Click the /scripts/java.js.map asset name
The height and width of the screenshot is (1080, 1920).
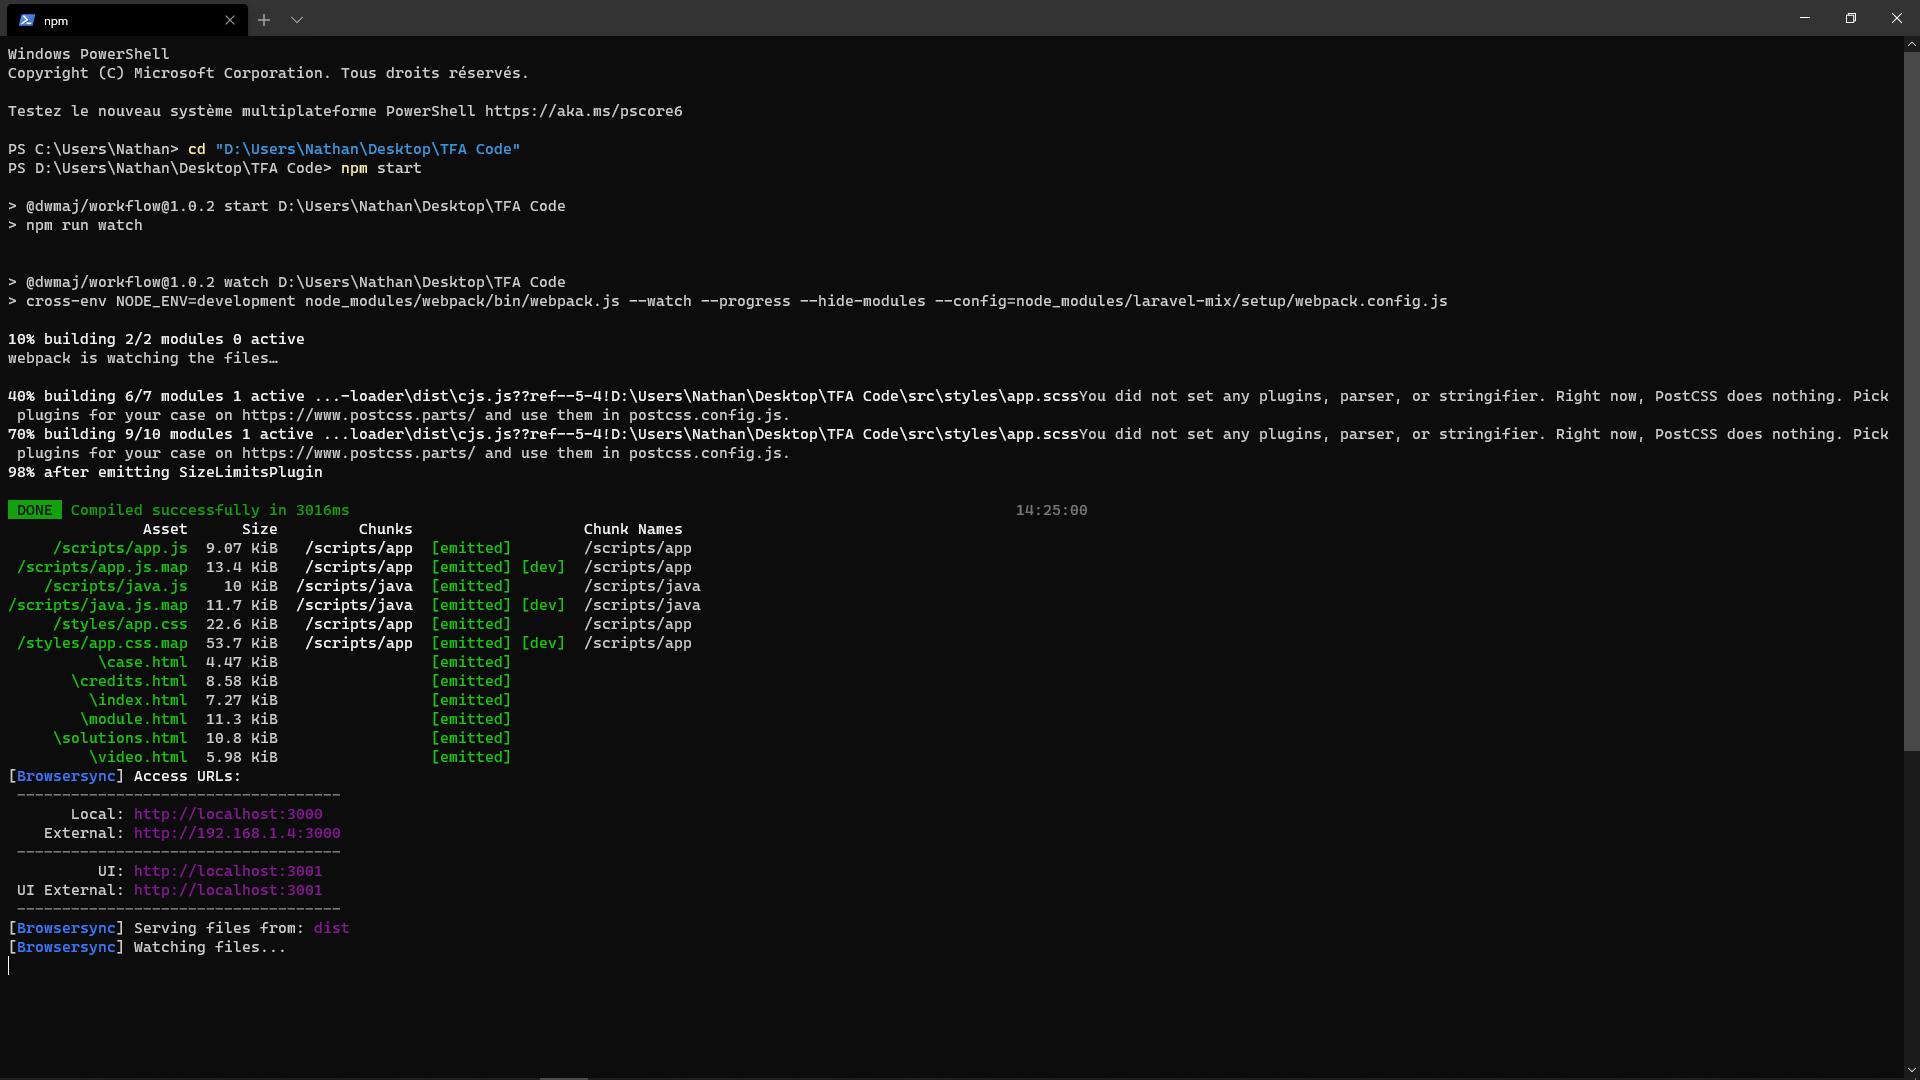98,605
